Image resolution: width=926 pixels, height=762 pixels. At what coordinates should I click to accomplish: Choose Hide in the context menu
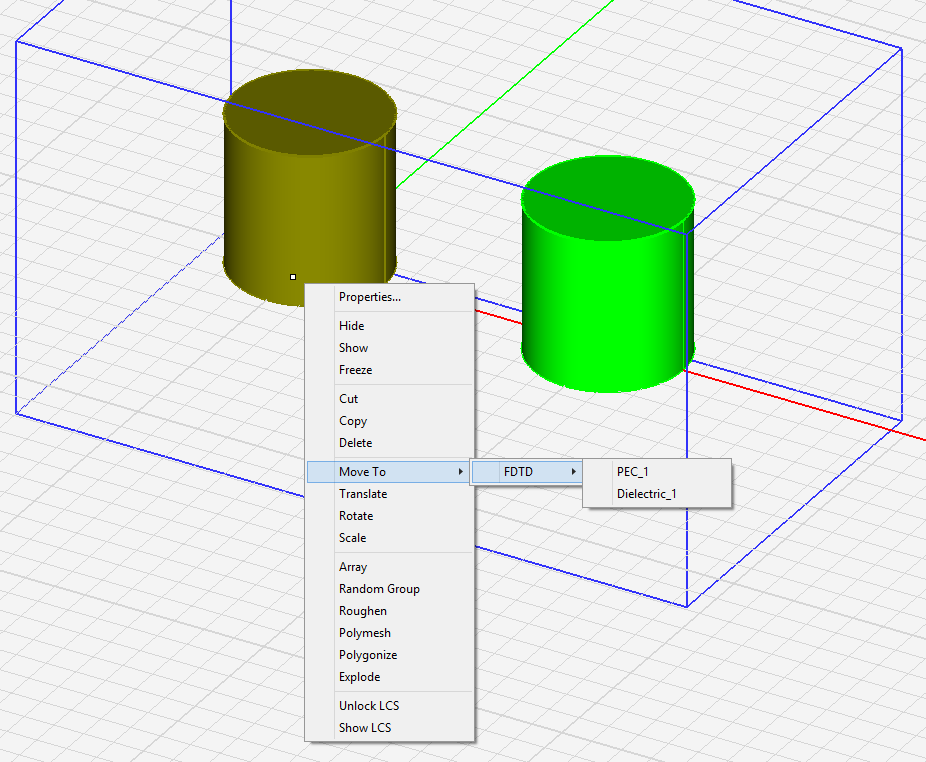pyautogui.click(x=351, y=326)
